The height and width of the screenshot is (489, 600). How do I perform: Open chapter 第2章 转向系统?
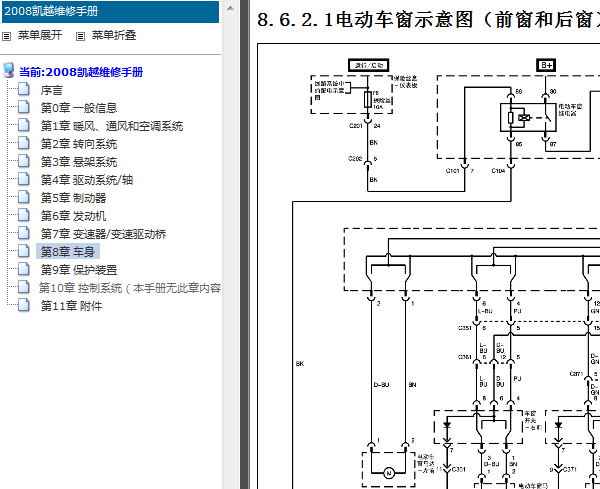(x=79, y=144)
